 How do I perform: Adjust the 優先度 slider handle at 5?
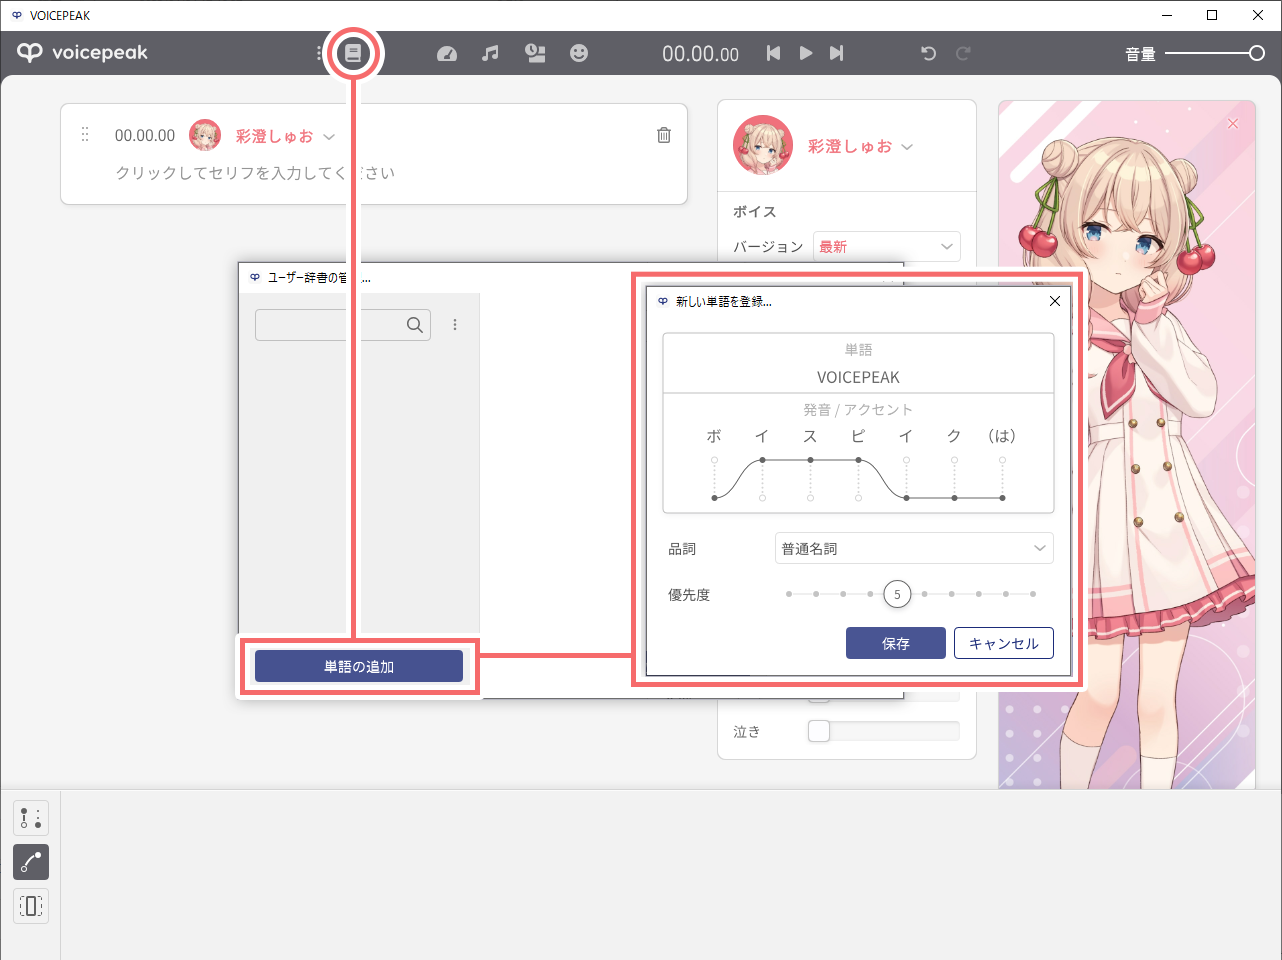[897, 594]
